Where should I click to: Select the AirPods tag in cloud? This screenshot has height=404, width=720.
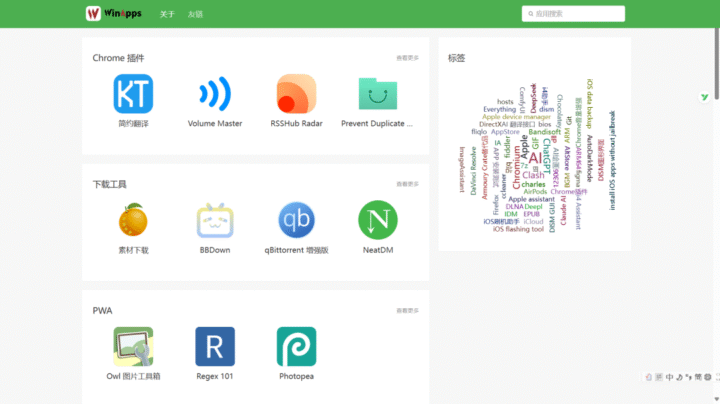(535, 192)
